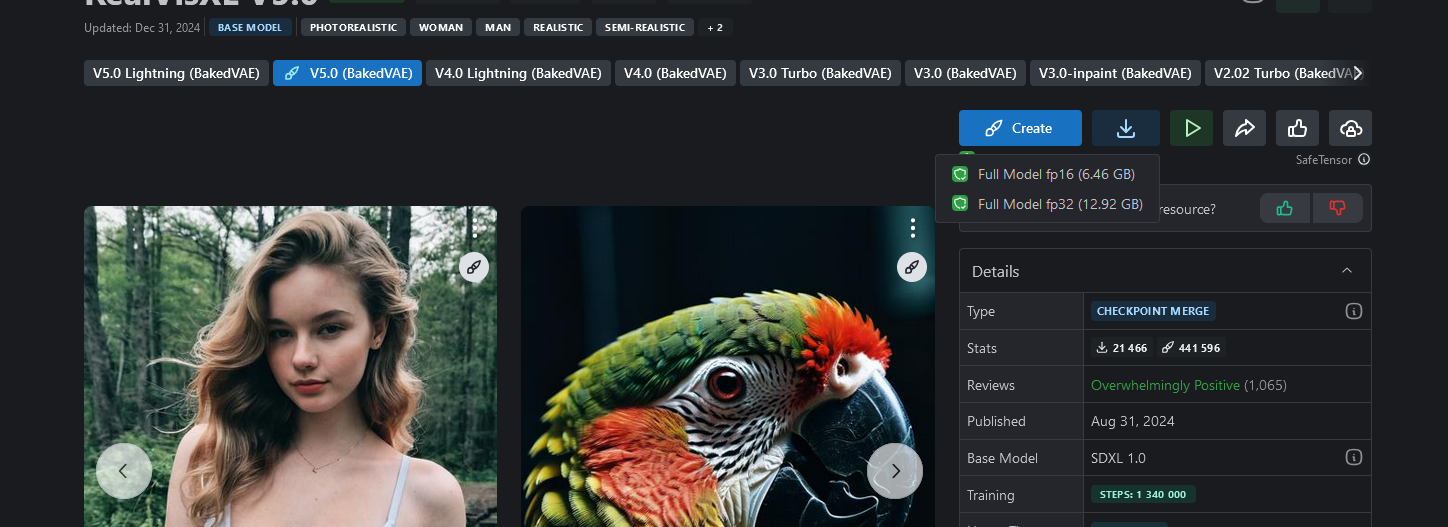The height and width of the screenshot is (527, 1448).
Task: Click the SEMI-REALISTIC tag
Action: click(645, 27)
